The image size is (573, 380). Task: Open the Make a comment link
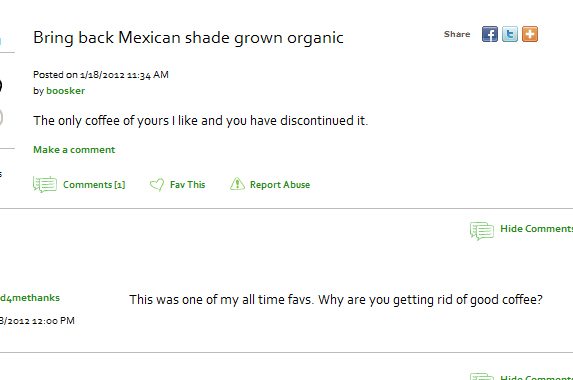tap(74, 150)
